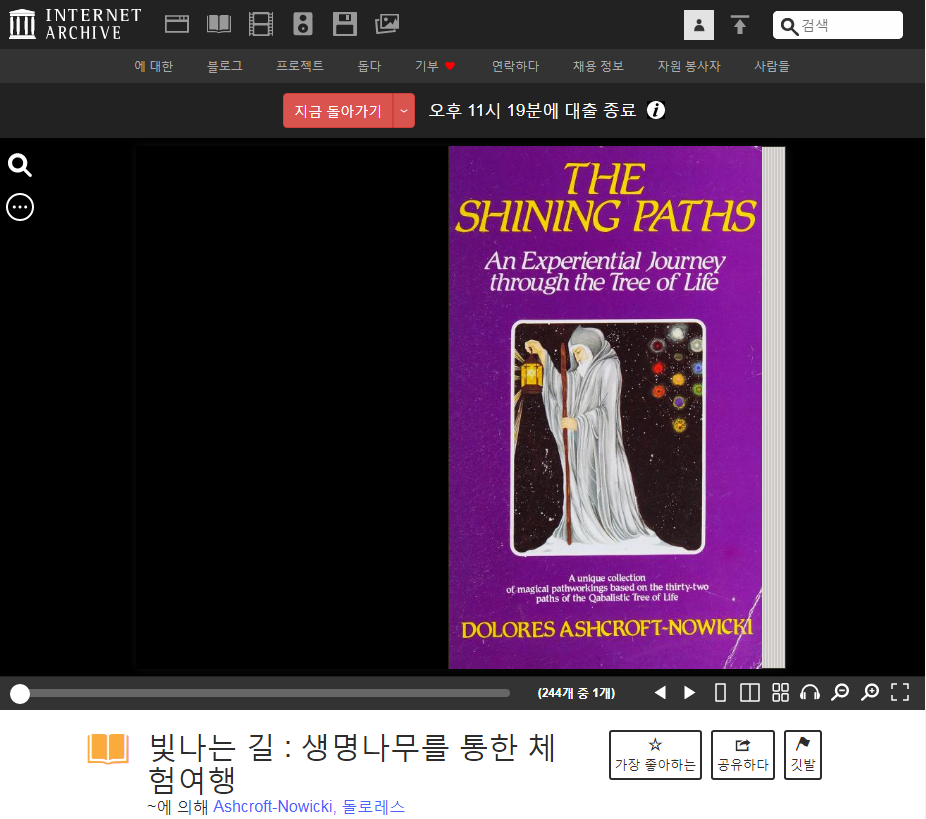This screenshot has height=819, width=926.
Task: Click the page count text (244개 중 1개)
Action: click(576, 693)
